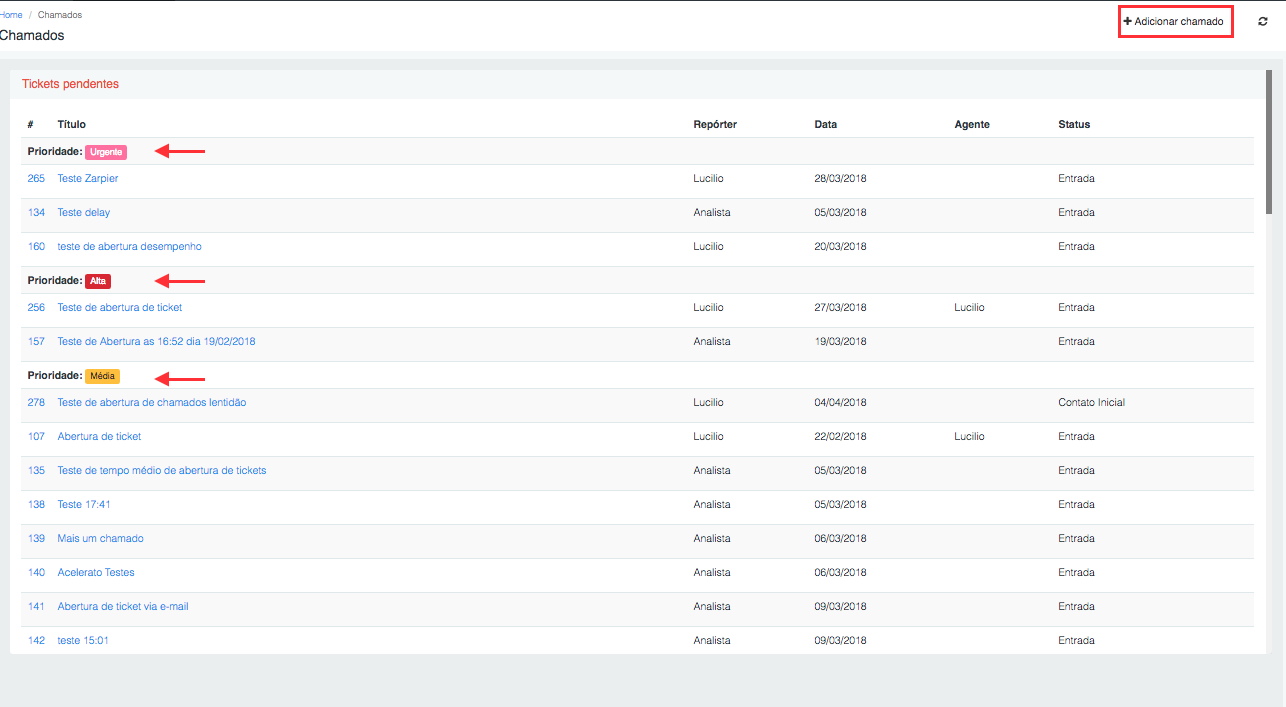Click the Agente column header
1286x707 pixels.
coord(972,124)
